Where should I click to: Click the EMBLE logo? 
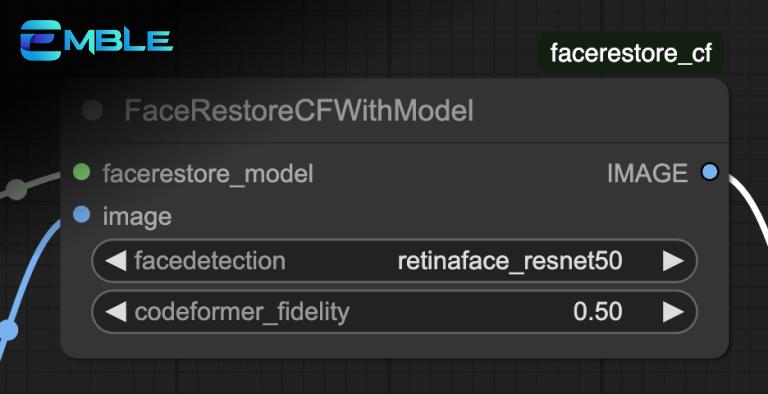(x=96, y=40)
